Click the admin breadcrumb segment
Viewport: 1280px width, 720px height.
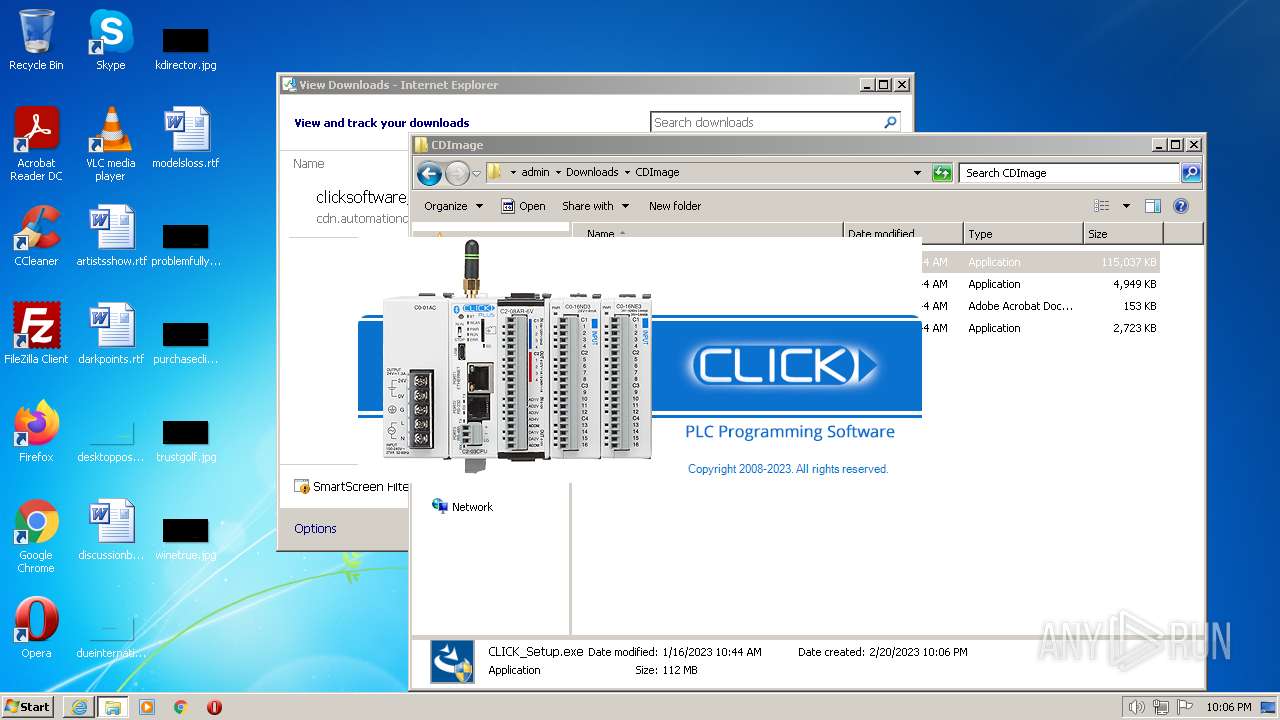click(535, 172)
